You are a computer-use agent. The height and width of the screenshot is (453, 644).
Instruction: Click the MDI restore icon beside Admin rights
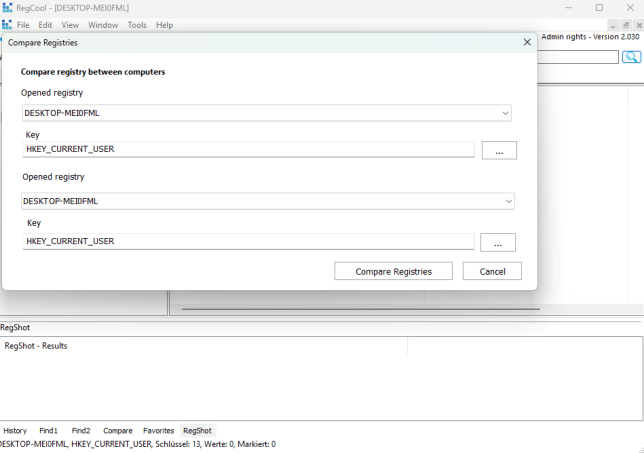point(625,24)
